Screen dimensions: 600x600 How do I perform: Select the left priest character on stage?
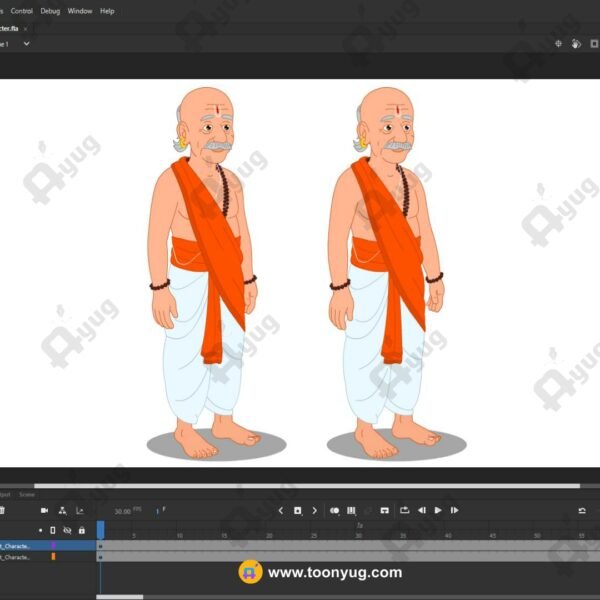click(x=205, y=273)
